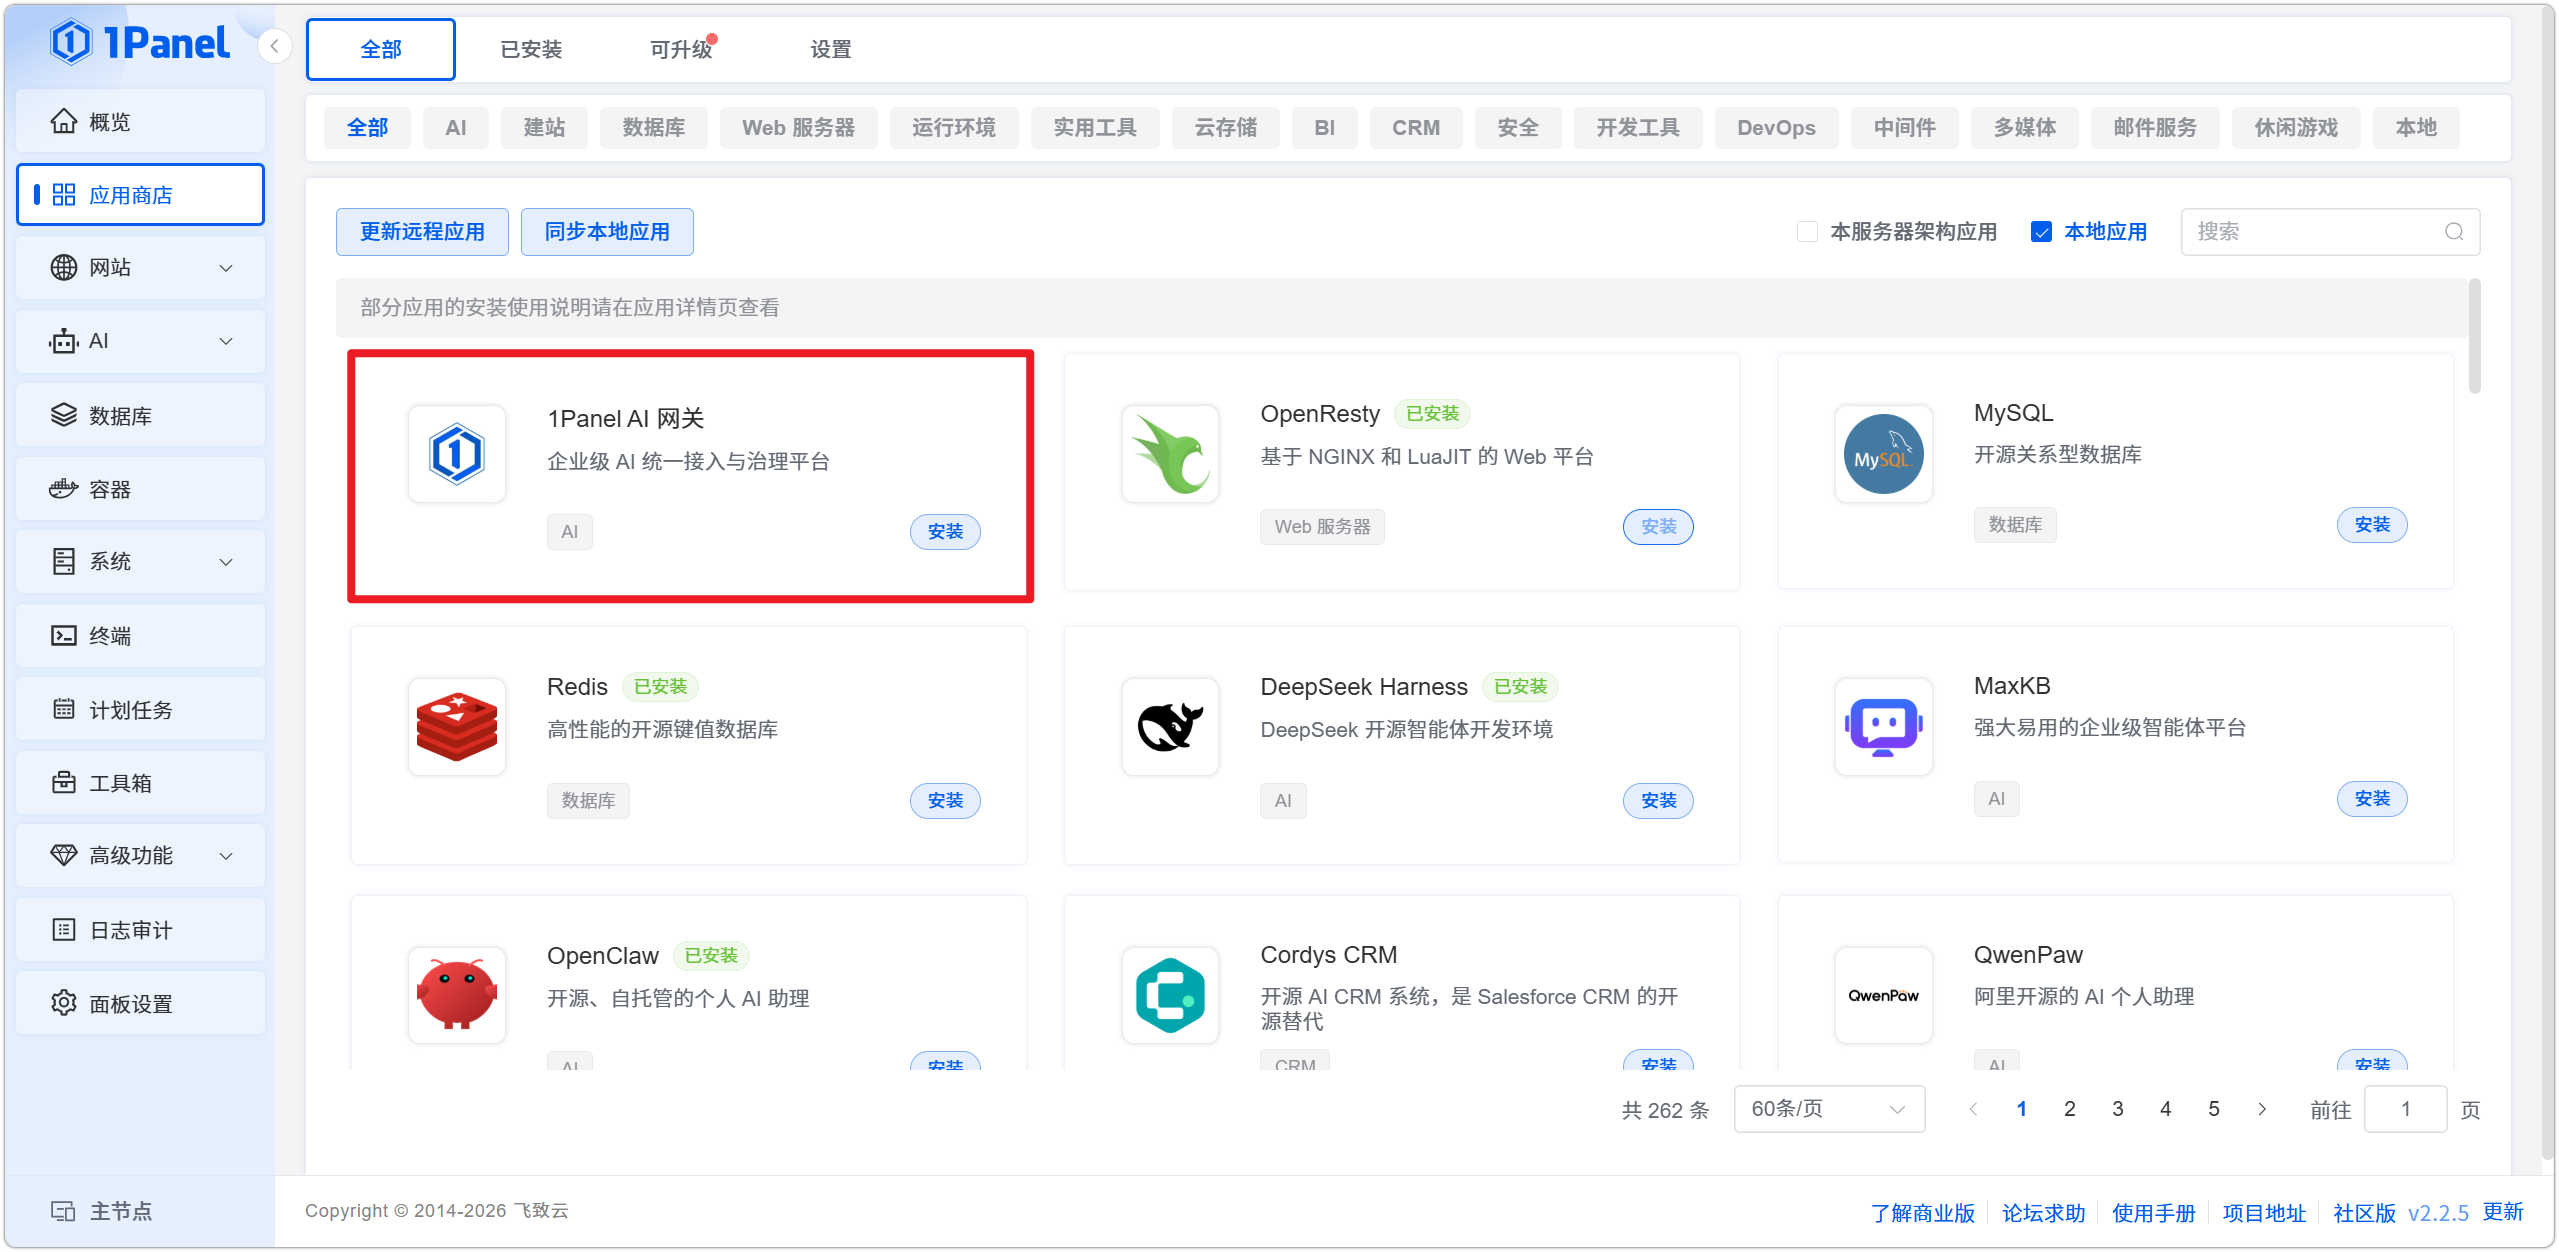The height and width of the screenshot is (1252, 2559).
Task: Open the OpenClaw red icon
Action: [457, 995]
